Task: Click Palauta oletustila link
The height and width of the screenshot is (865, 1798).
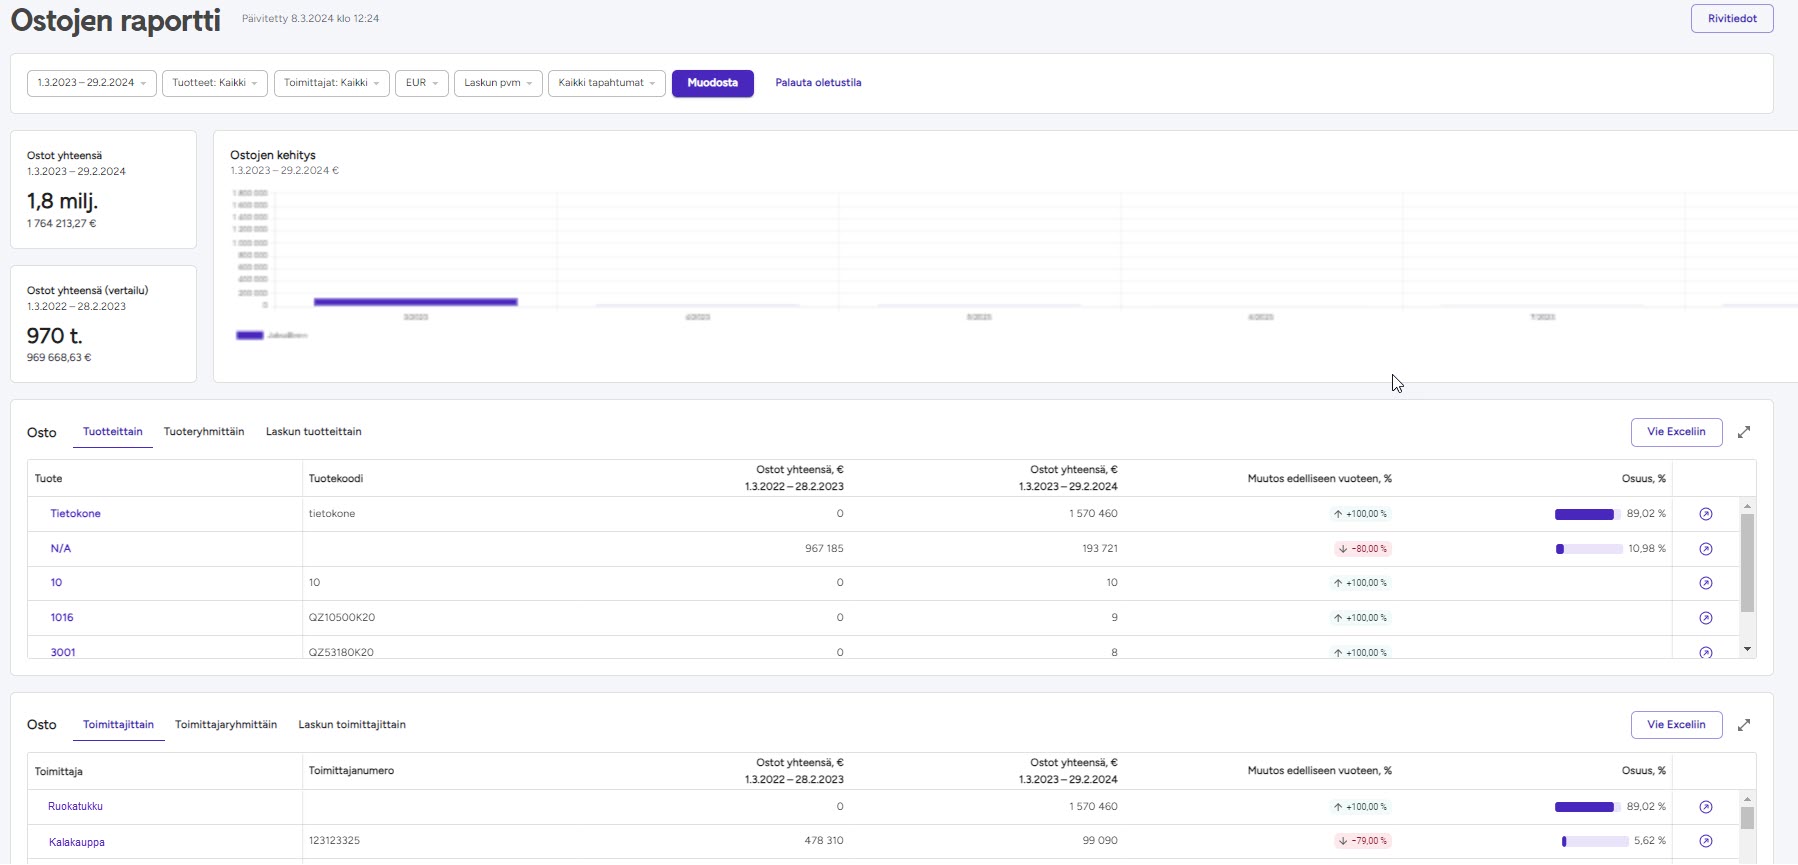Action: [x=818, y=83]
